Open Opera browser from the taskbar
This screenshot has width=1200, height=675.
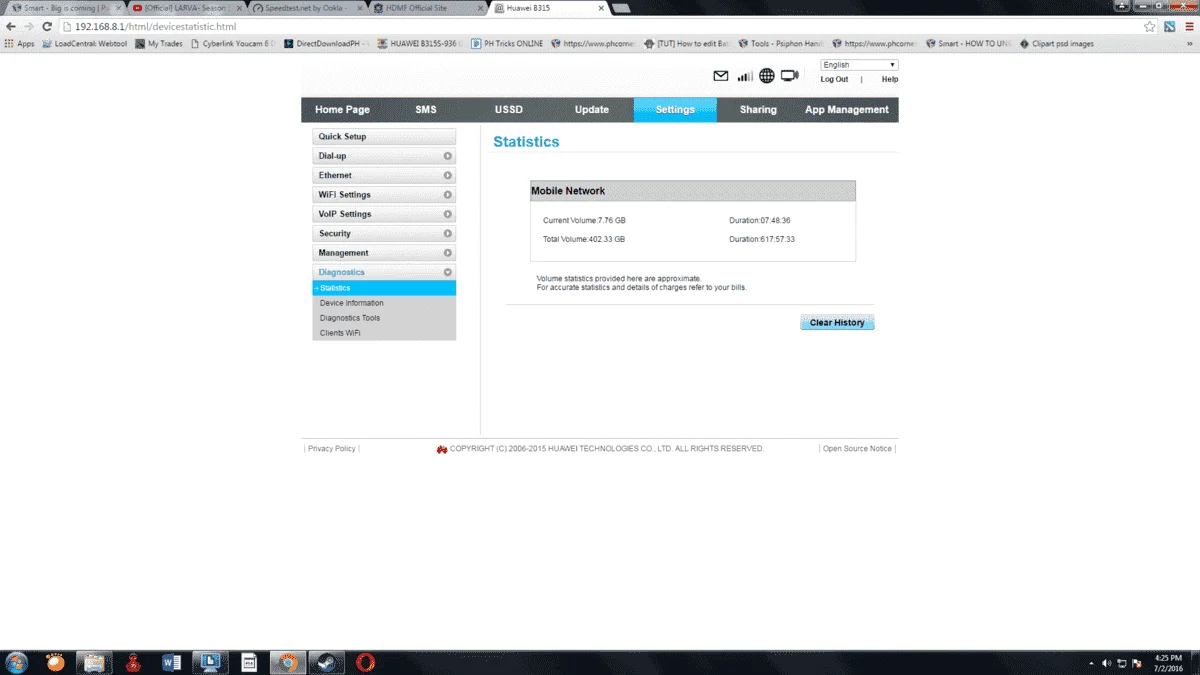tap(366, 662)
